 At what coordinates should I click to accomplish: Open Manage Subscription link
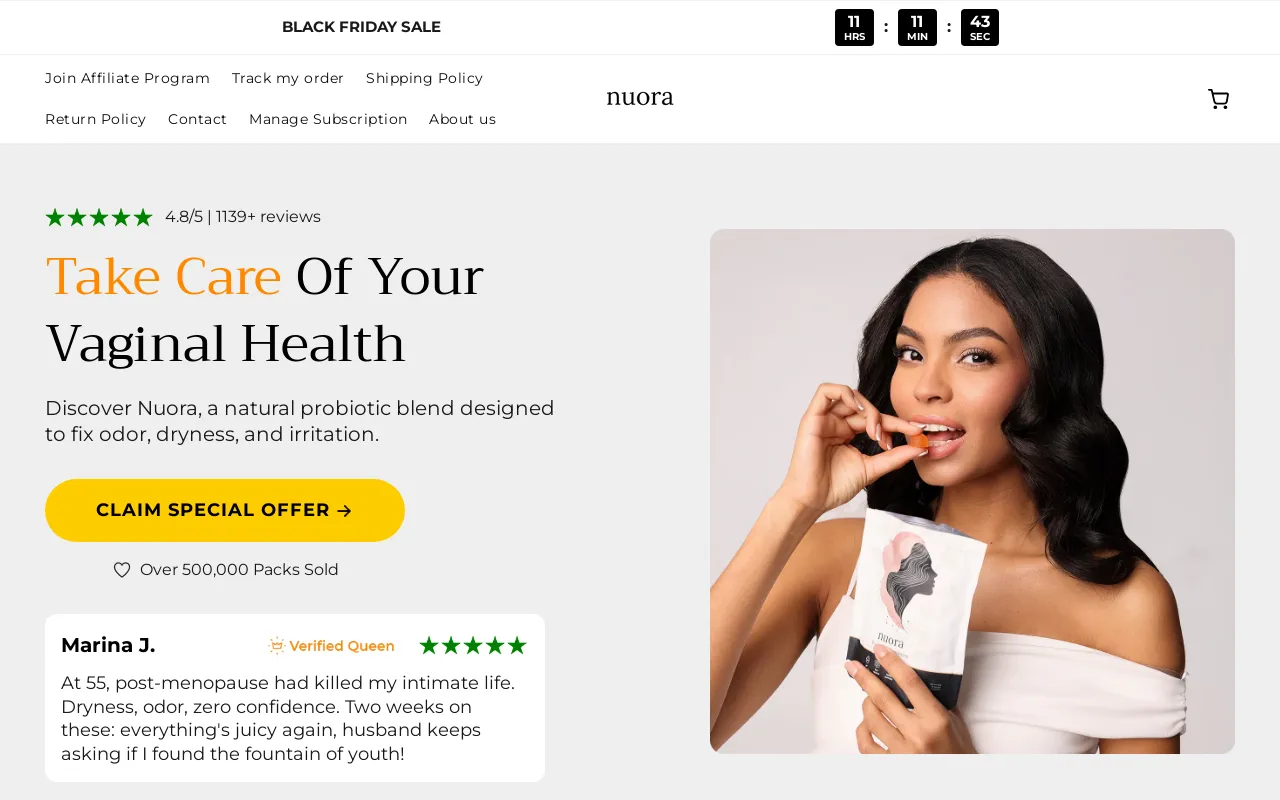(328, 119)
